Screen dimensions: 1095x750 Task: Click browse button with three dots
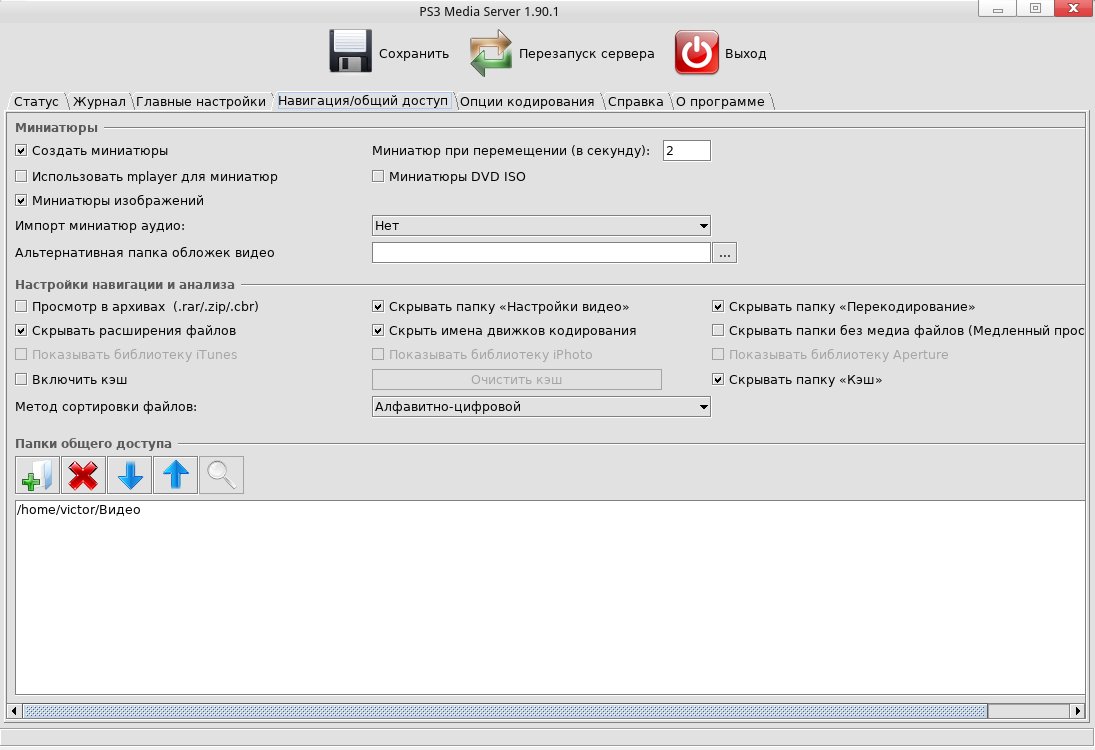tap(725, 253)
